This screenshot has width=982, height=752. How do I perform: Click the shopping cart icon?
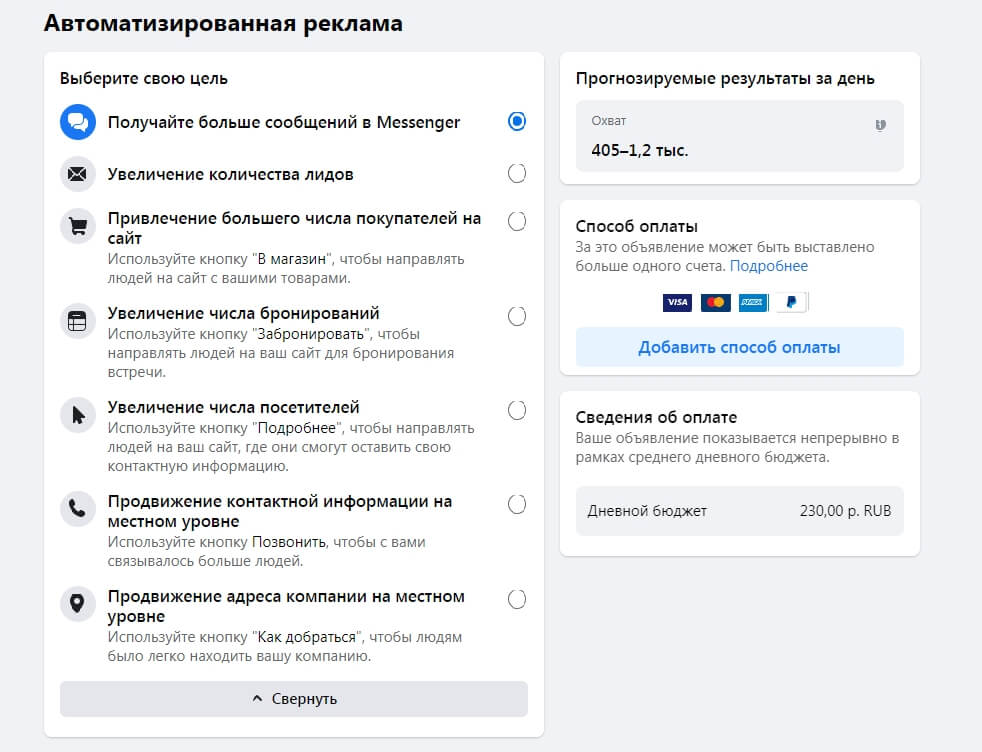[78, 226]
